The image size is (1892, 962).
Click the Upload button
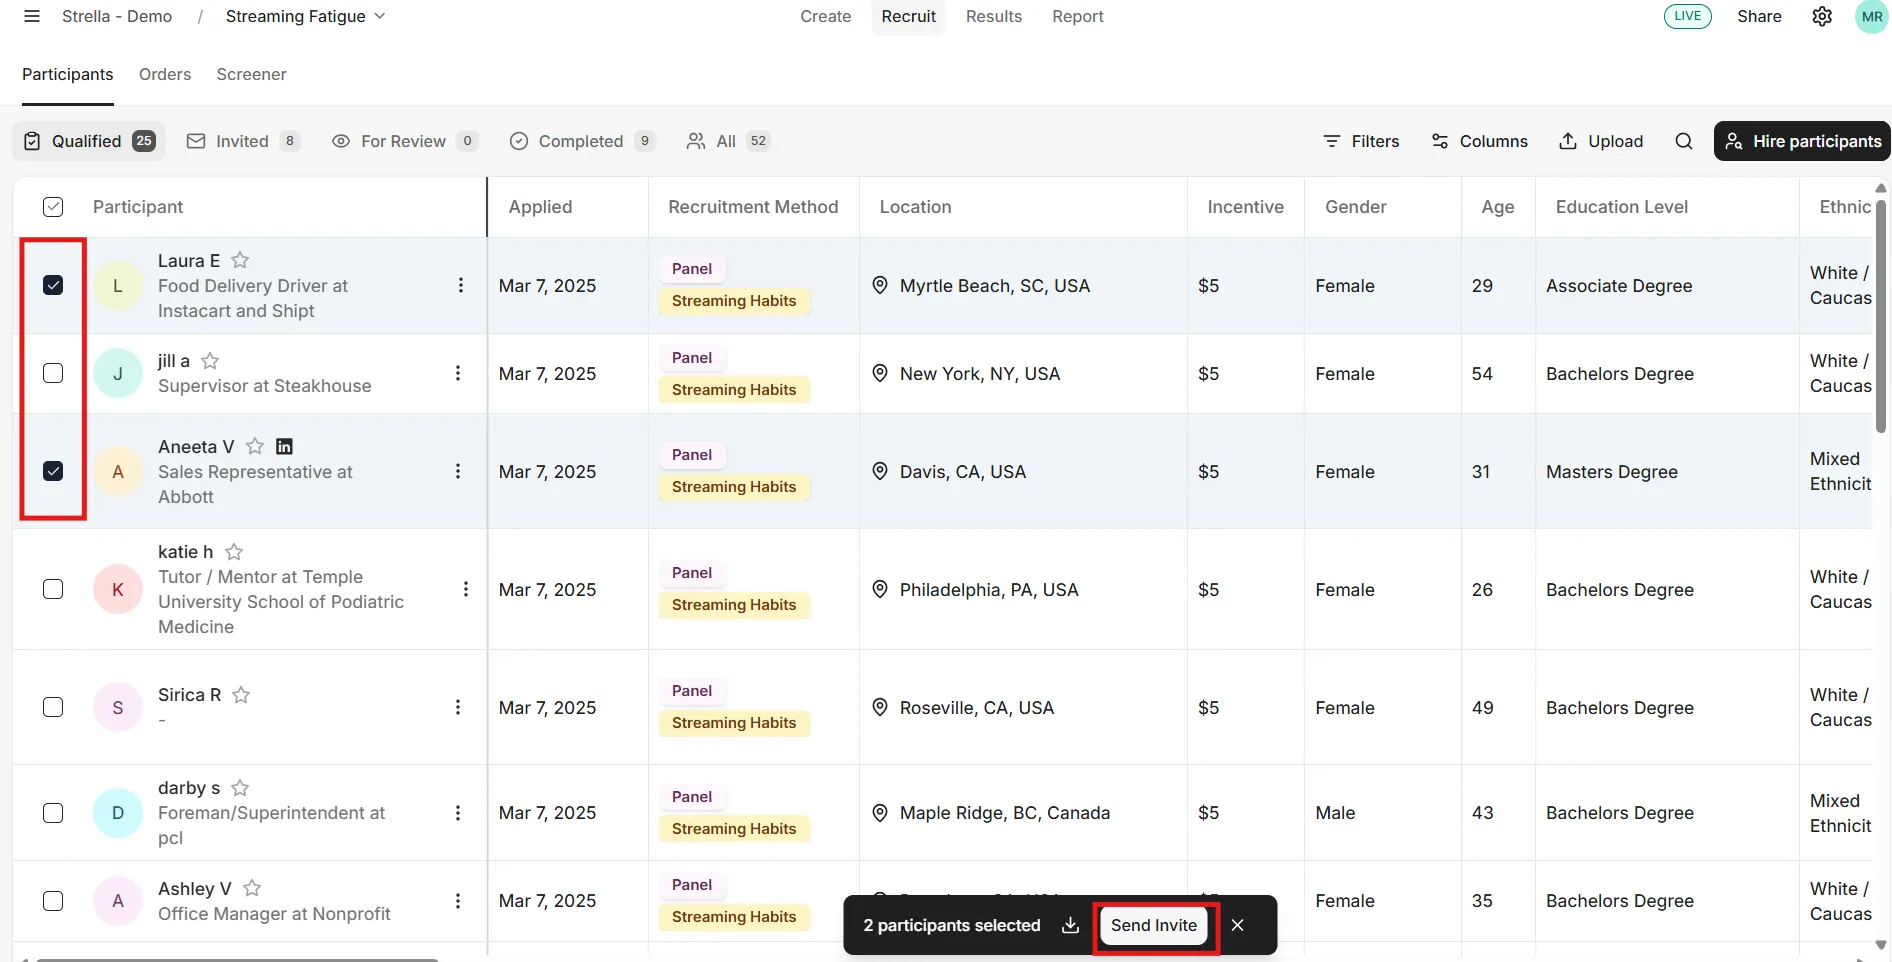1601,141
